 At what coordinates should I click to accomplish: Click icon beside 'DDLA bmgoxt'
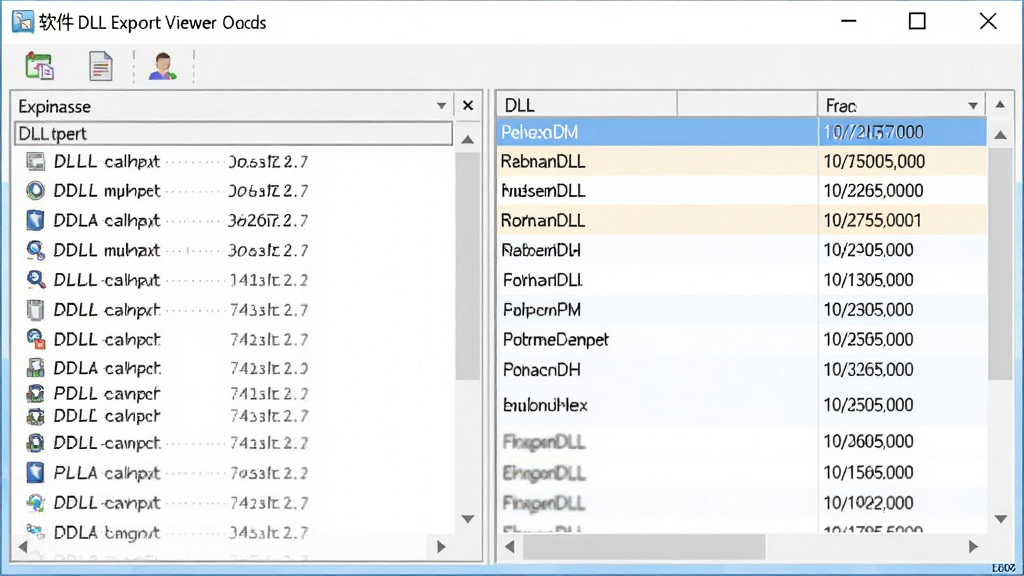[35, 532]
